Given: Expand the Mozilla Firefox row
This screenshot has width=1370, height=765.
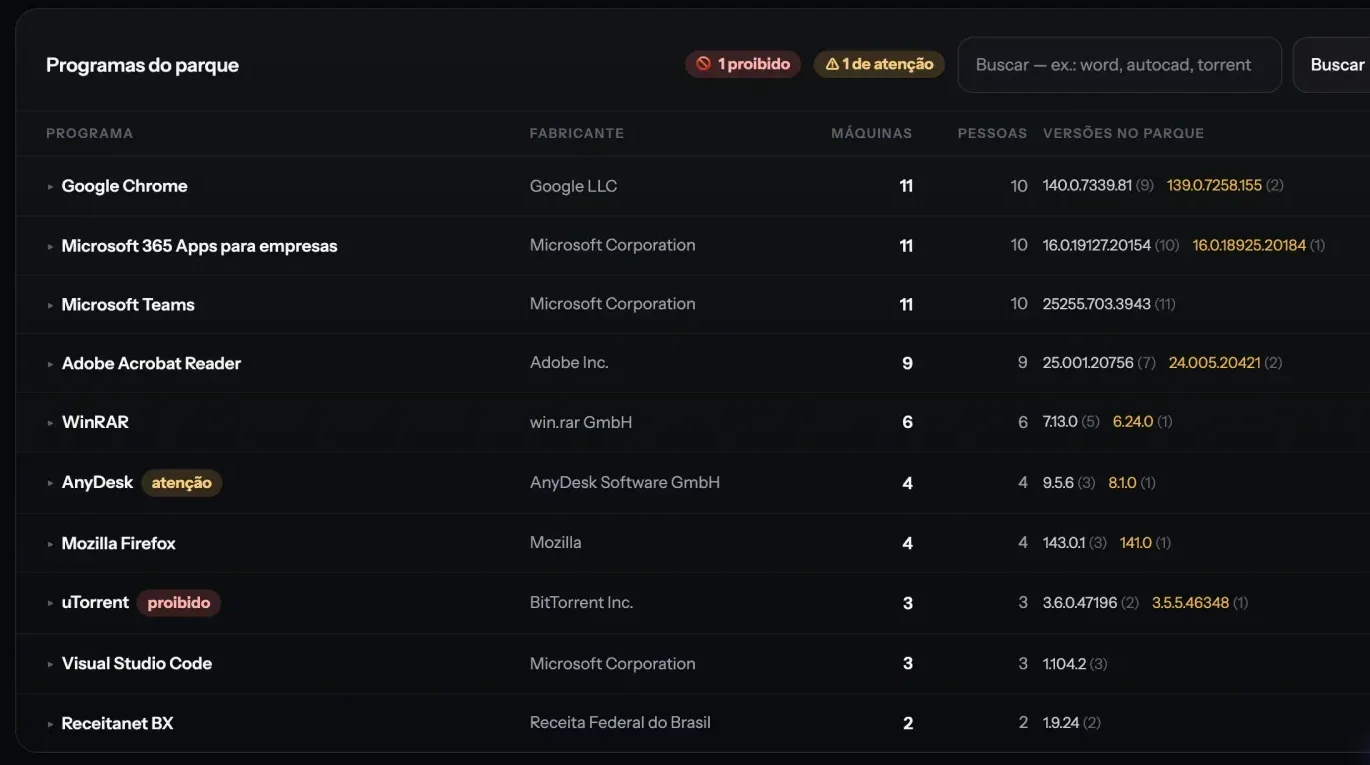Looking at the screenshot, I should 50,544.
